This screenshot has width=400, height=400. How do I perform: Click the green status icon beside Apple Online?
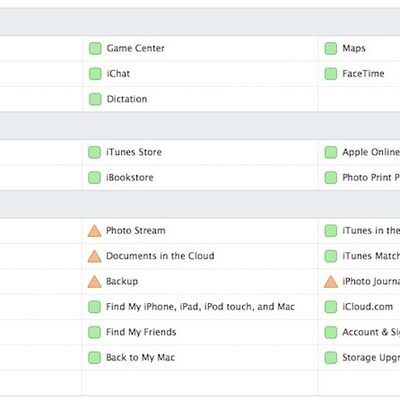click(x=331, y=152)
